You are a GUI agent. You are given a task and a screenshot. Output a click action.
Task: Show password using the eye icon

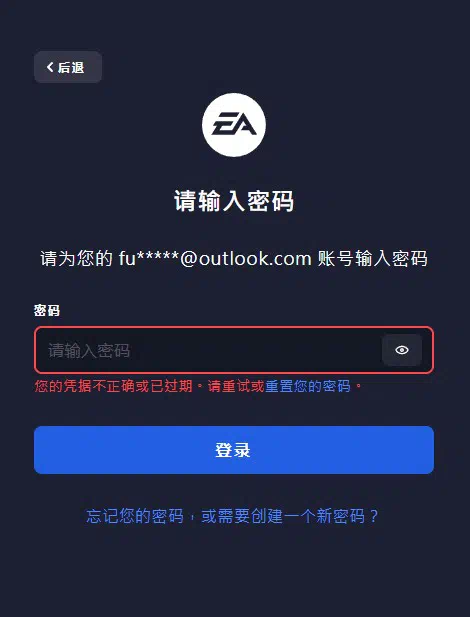402,350
